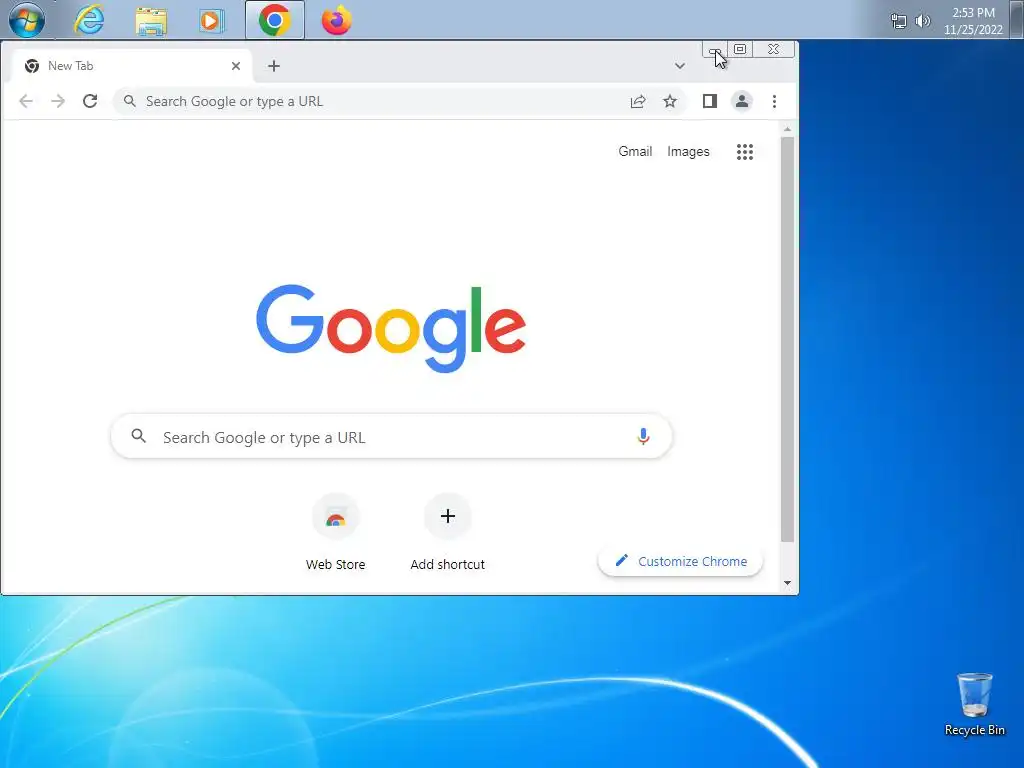
Task: Click the Show desktop strip
Action: coord(1017,20)
